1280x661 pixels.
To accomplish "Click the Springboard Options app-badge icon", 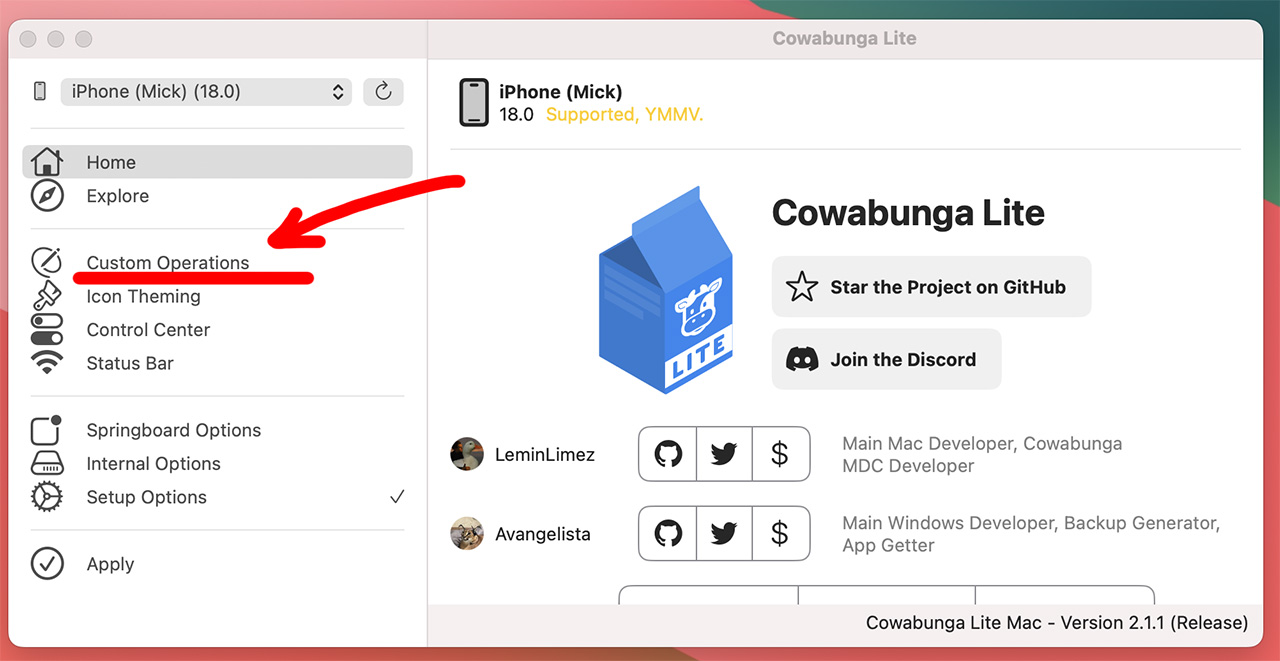I will point(47,429).
